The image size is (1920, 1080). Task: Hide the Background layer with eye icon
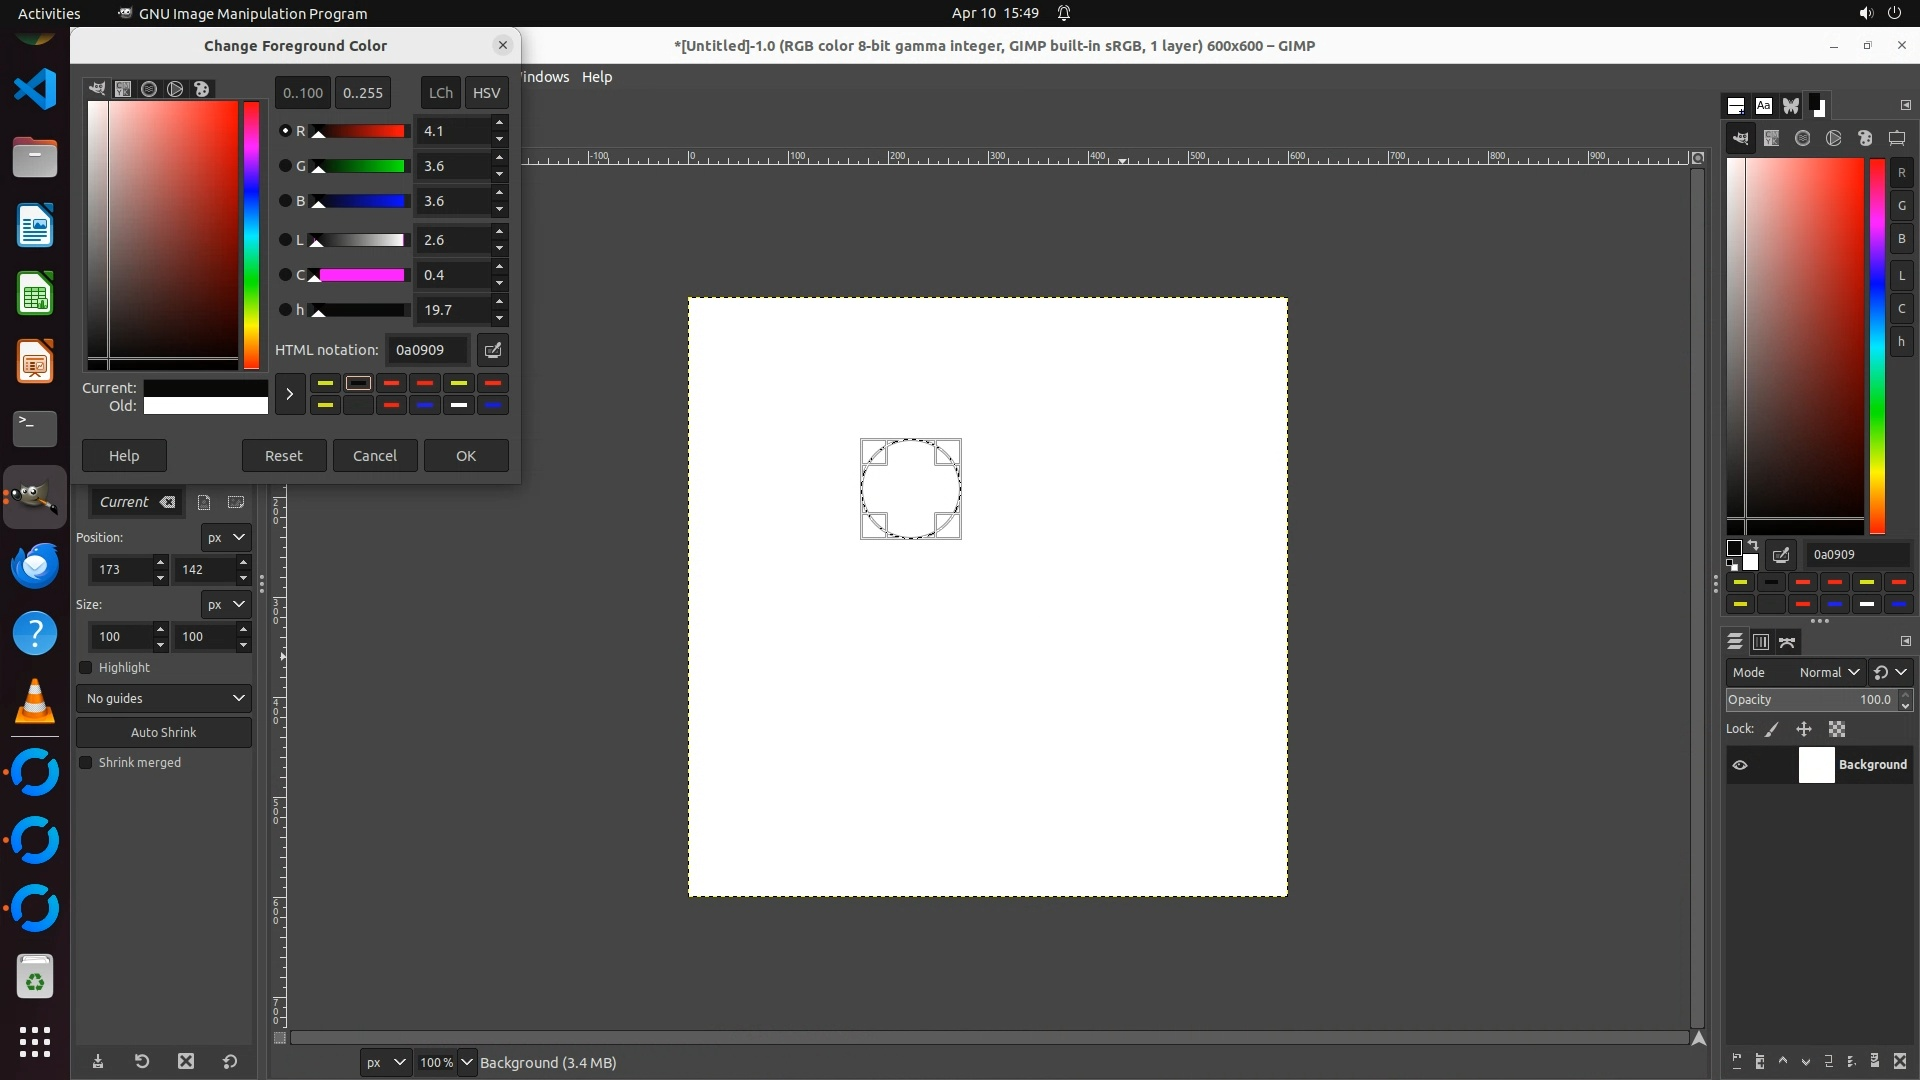tap(1740, 765)
